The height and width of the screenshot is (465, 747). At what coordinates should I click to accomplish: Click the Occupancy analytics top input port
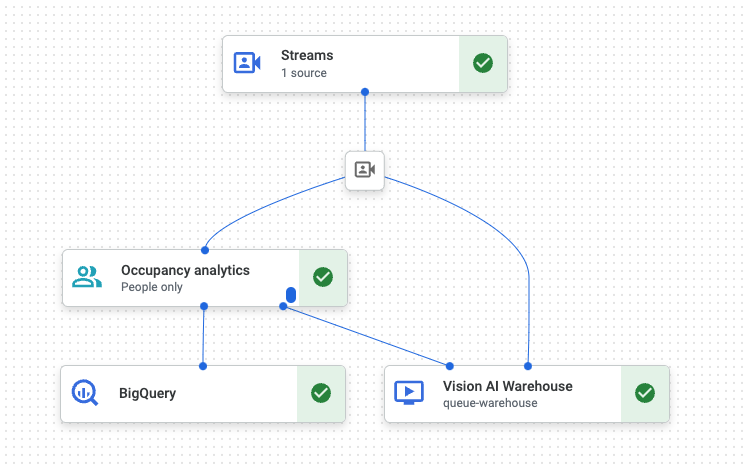point(205,250)
